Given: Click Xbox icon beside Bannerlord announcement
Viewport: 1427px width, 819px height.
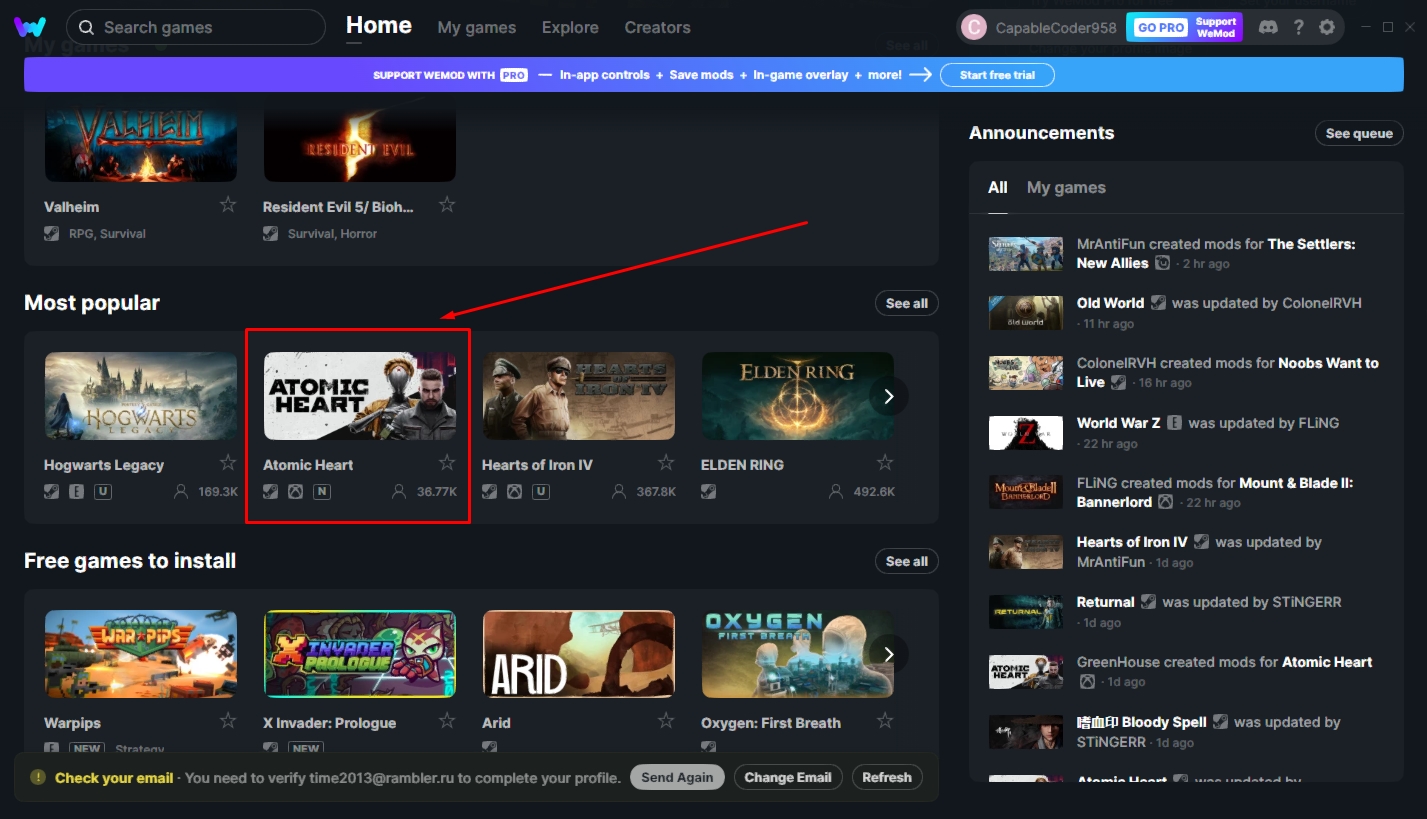Looking at the screenshot, I should click(x=1166, y=502).
